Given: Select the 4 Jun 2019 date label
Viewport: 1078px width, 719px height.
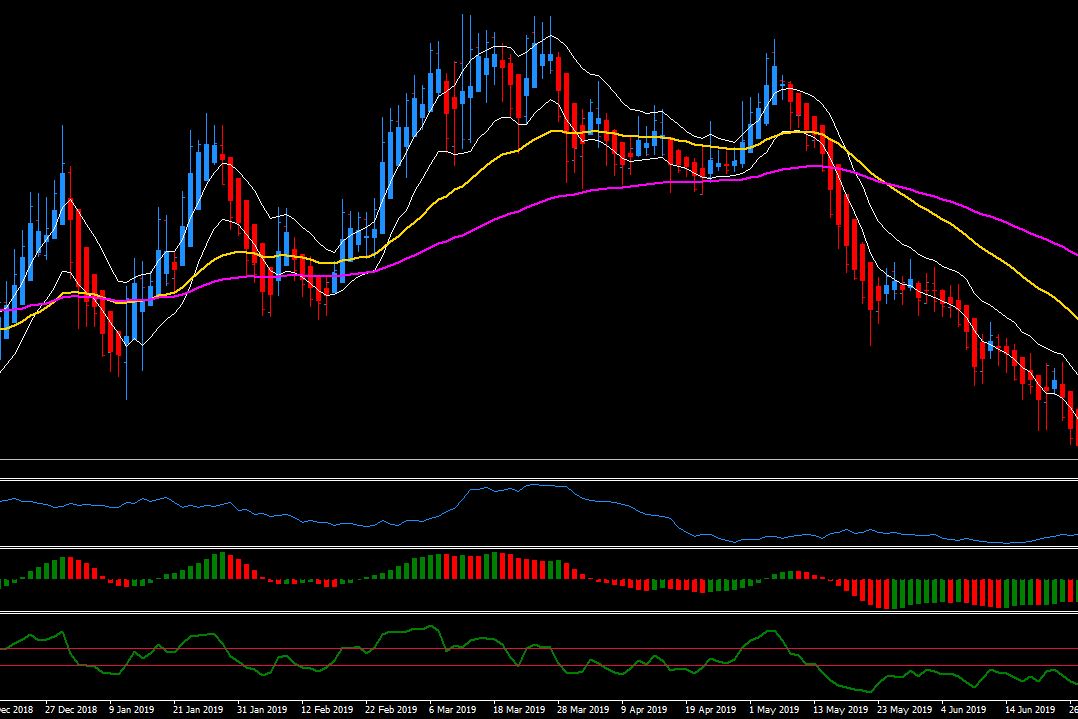Looking at the screenshot, I should click(x=963, y=709).
